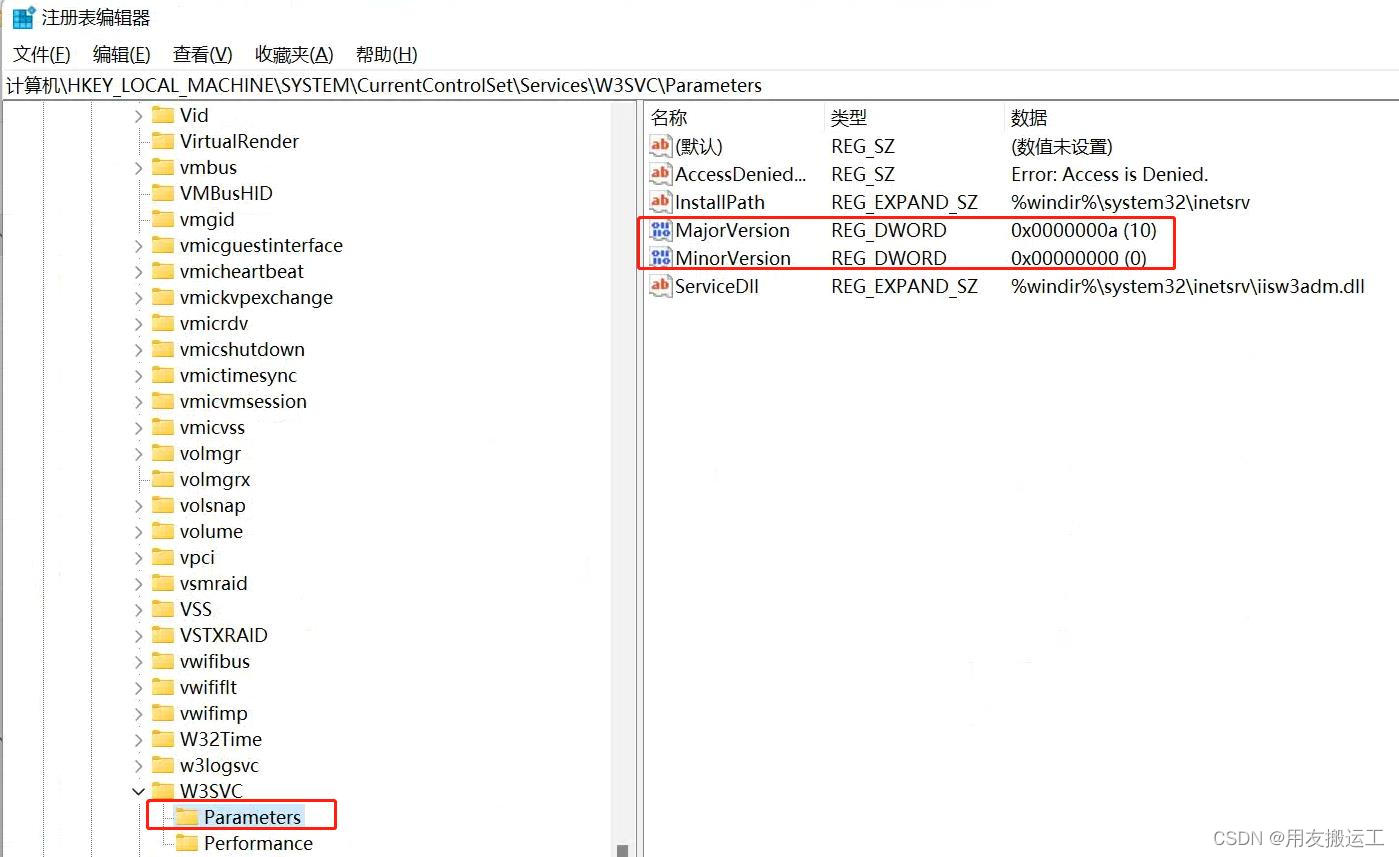
Task: Click the Parameters folder icon
Action: [x=188, y=816]
